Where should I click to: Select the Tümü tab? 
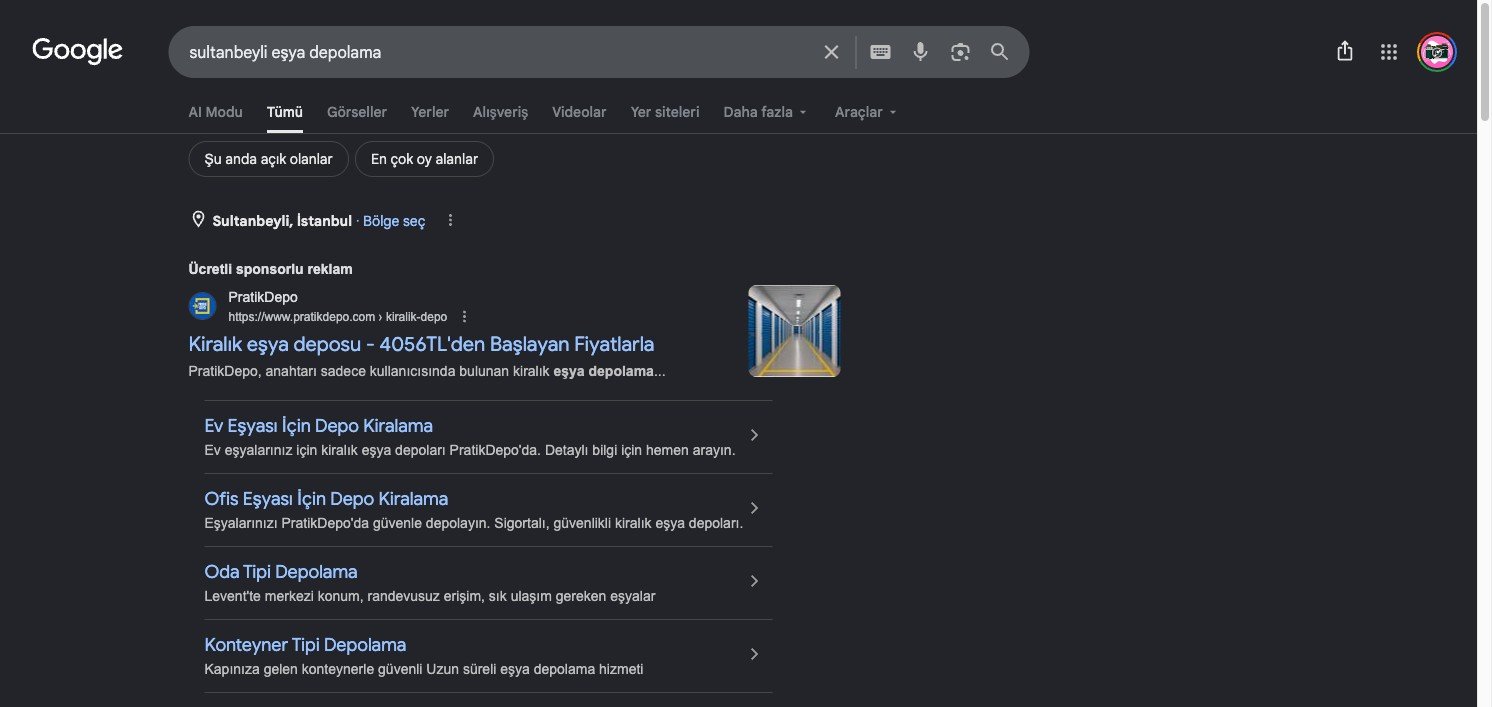pyautogui.click(x=284, y=112)
